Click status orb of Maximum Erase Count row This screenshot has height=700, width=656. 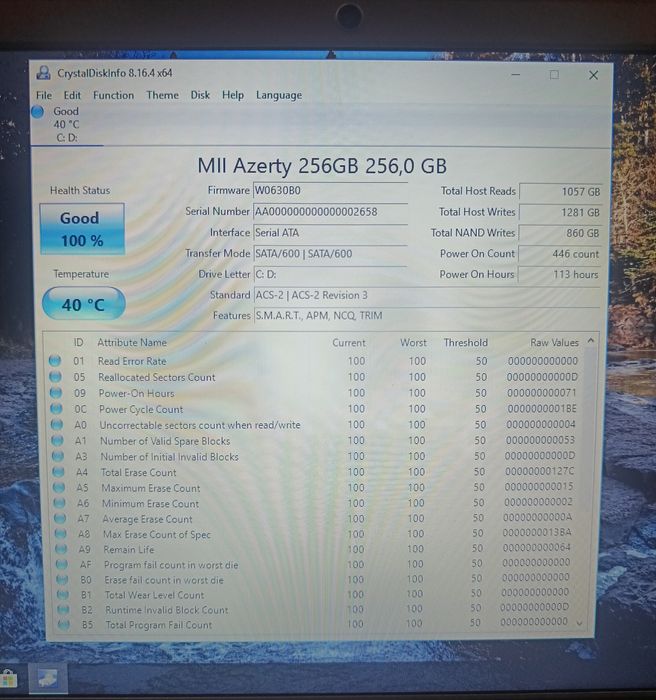58,488
